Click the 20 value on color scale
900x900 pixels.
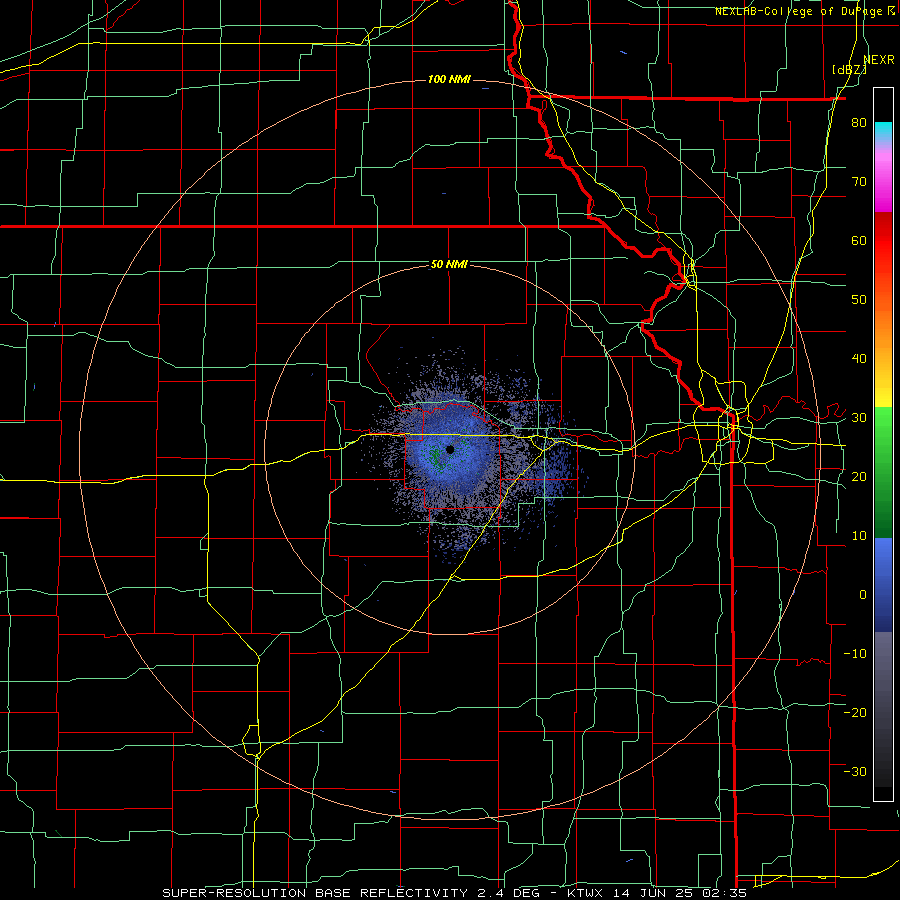859,476
